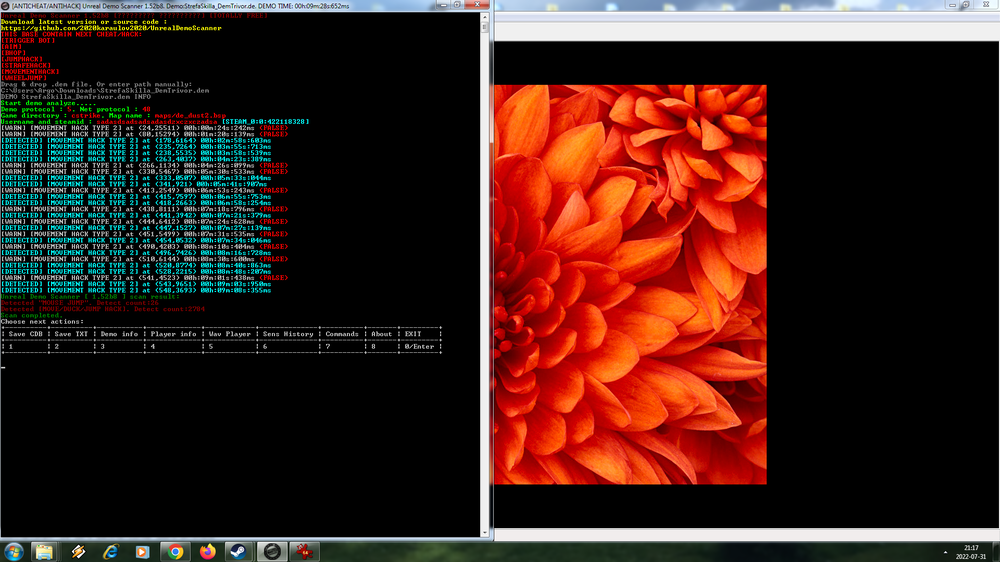Open the media player taskbar icon
Image resolution: width=1000 pixels, height=562 pixels.
tap(142, 552)
